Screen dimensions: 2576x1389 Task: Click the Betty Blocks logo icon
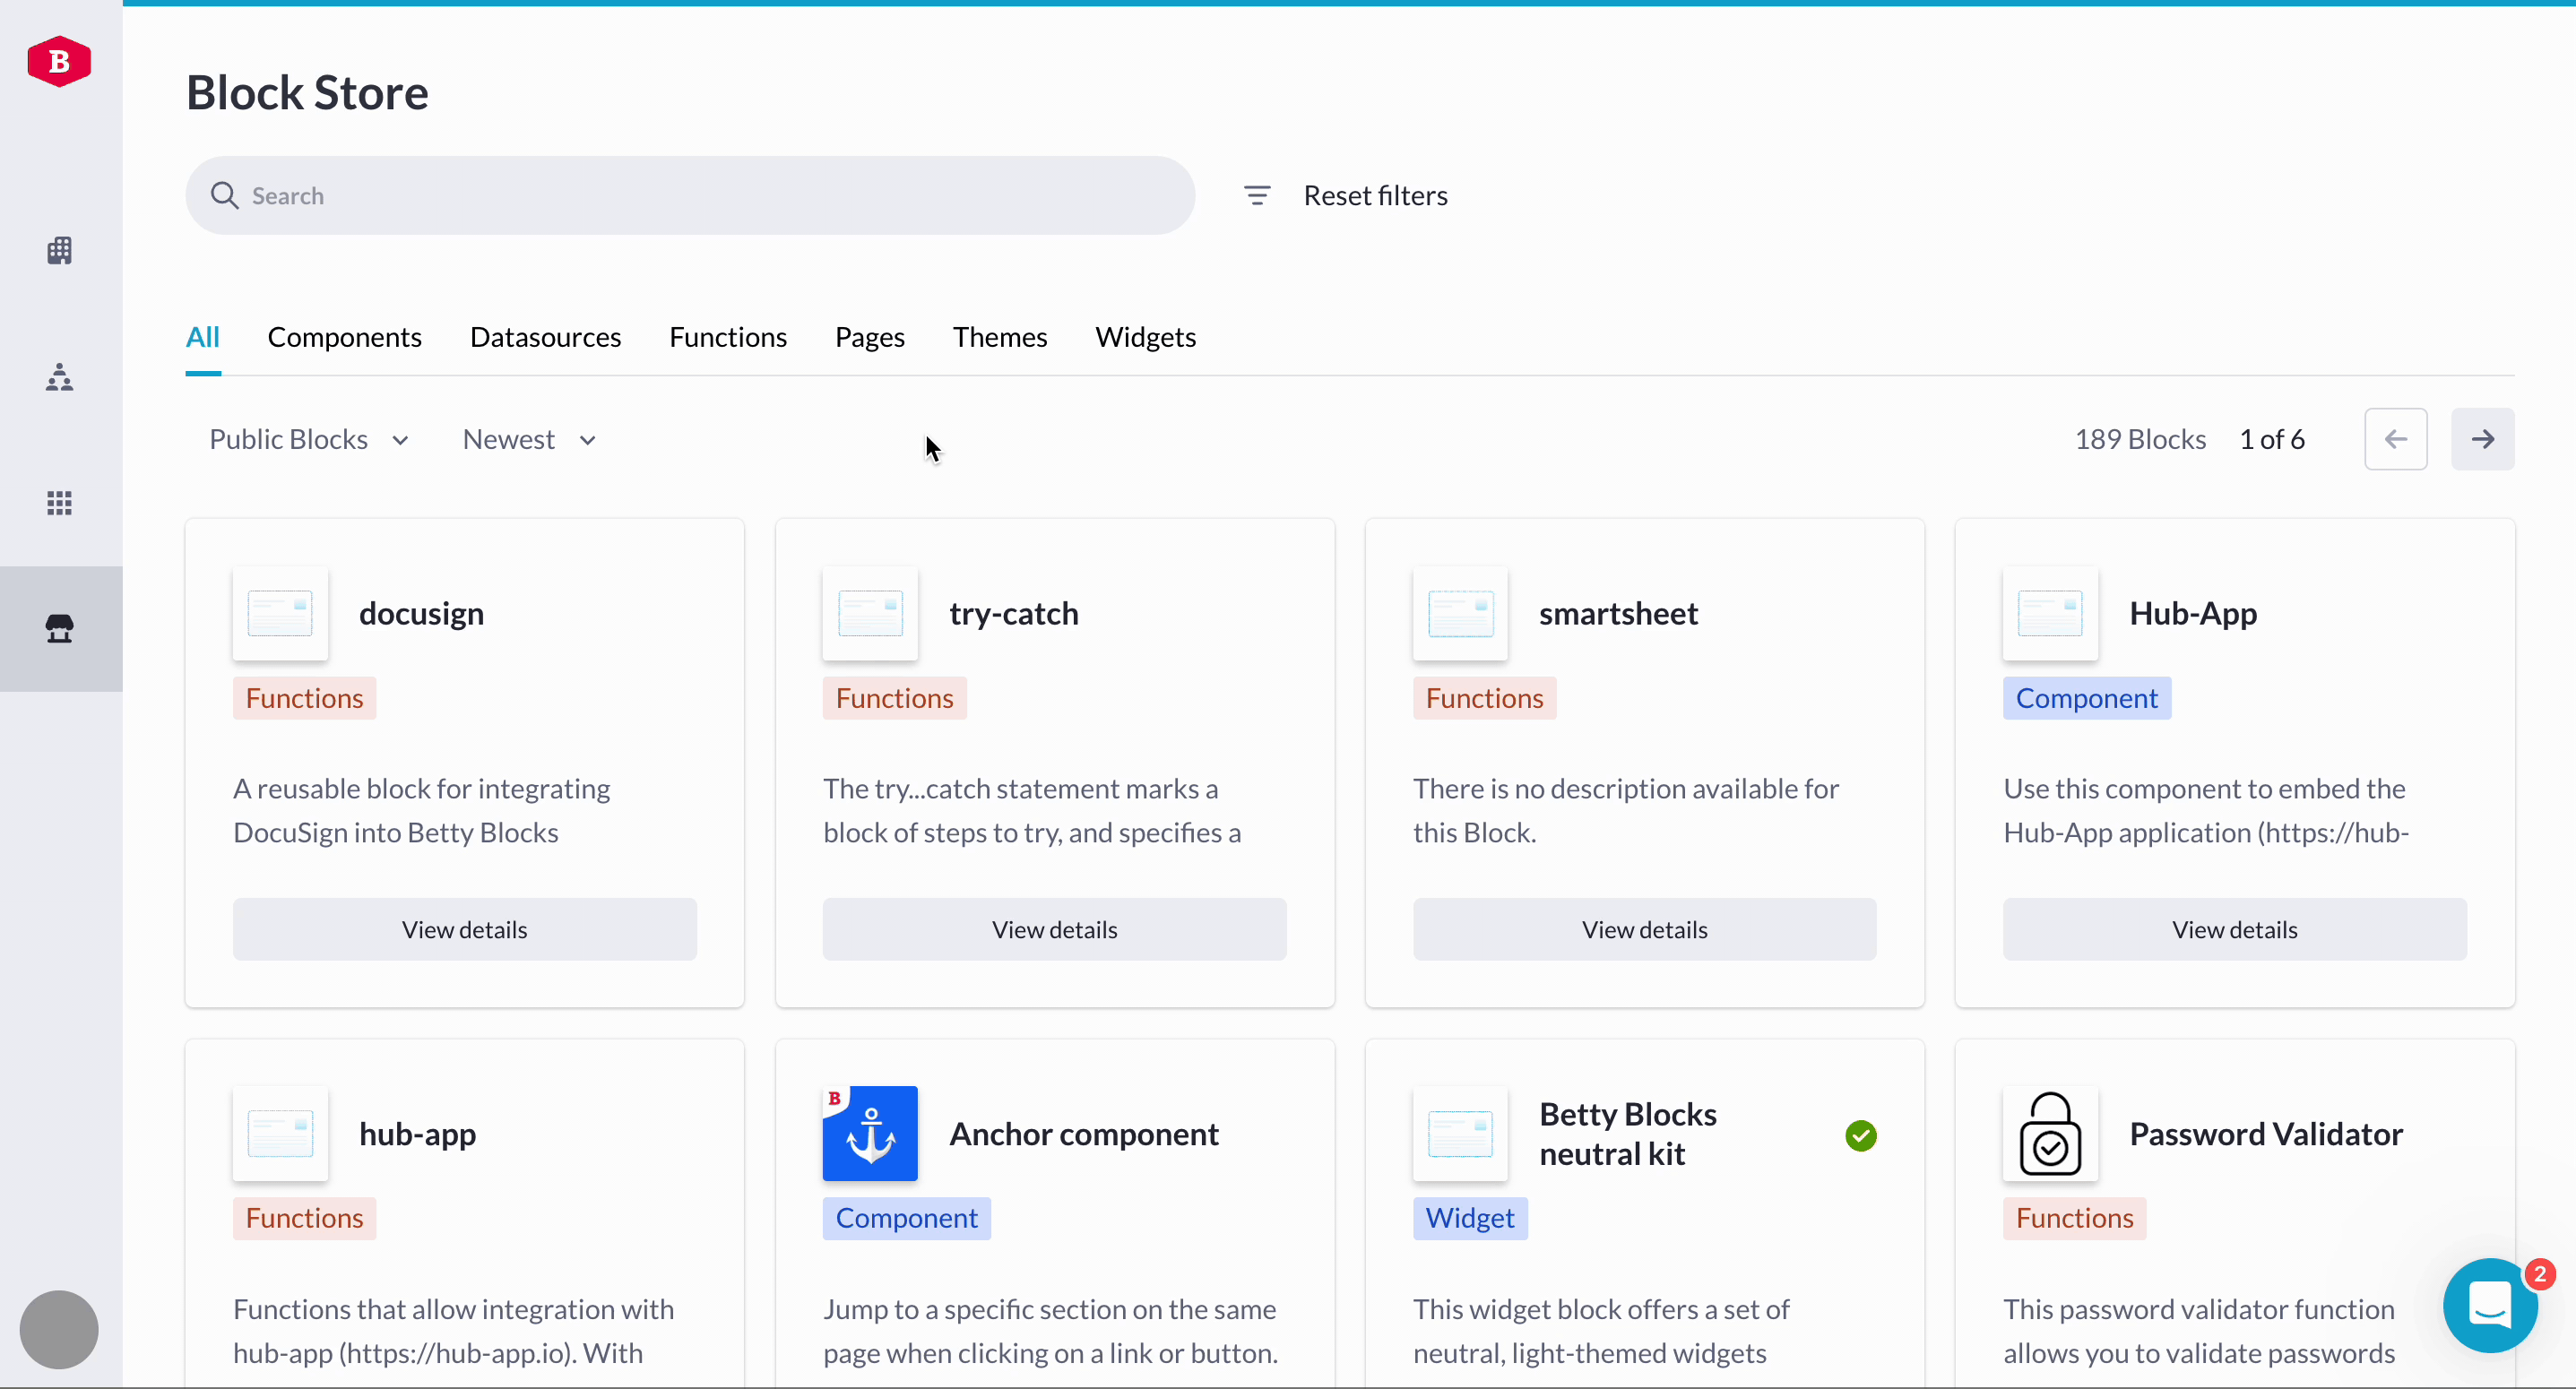(x=59, y=62)
